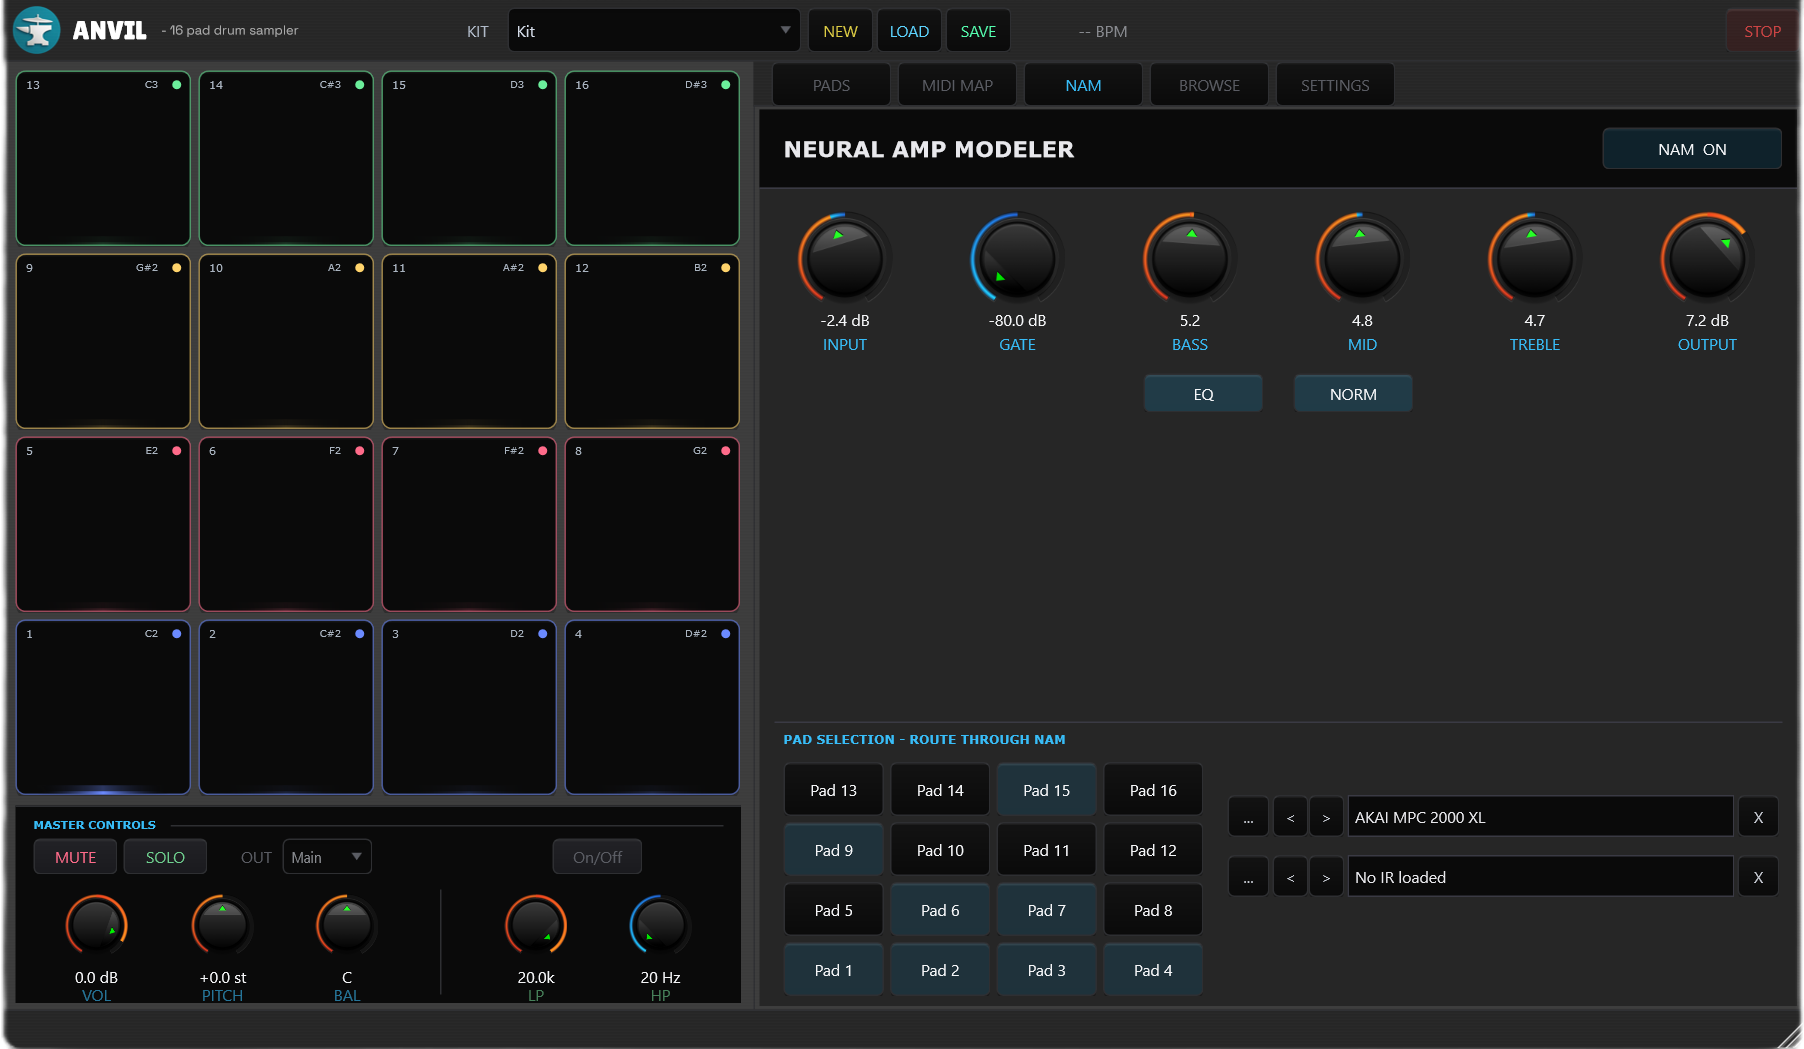The height and width of the screenshot is (1049, 1804).
Task: Trigger drum pad 13 (C3)
Action: [x=103, y=158]
